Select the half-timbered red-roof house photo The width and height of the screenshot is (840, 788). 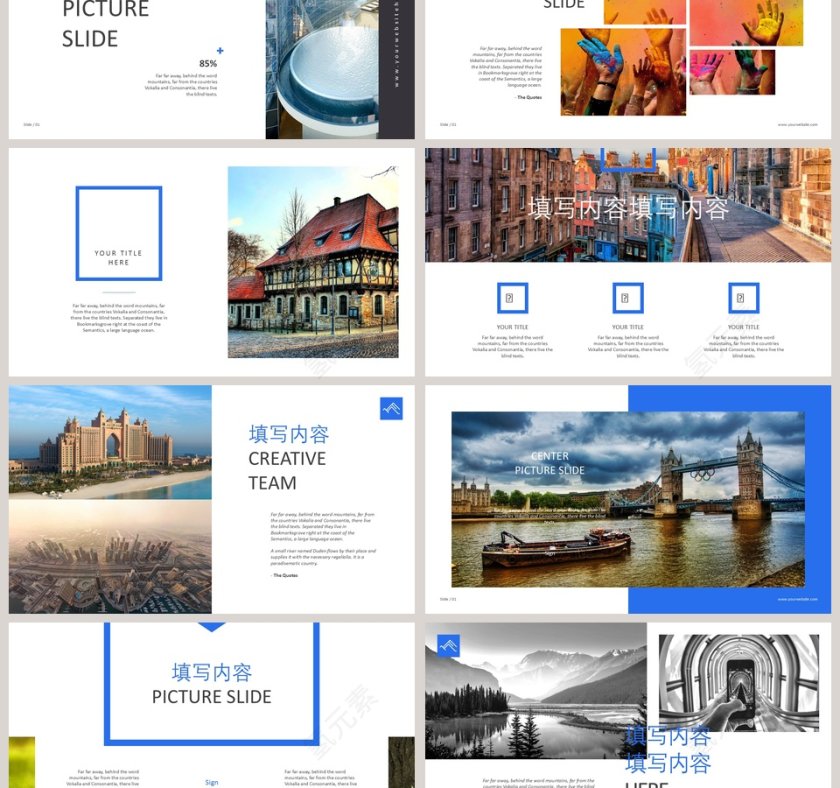tap(312, 262)
